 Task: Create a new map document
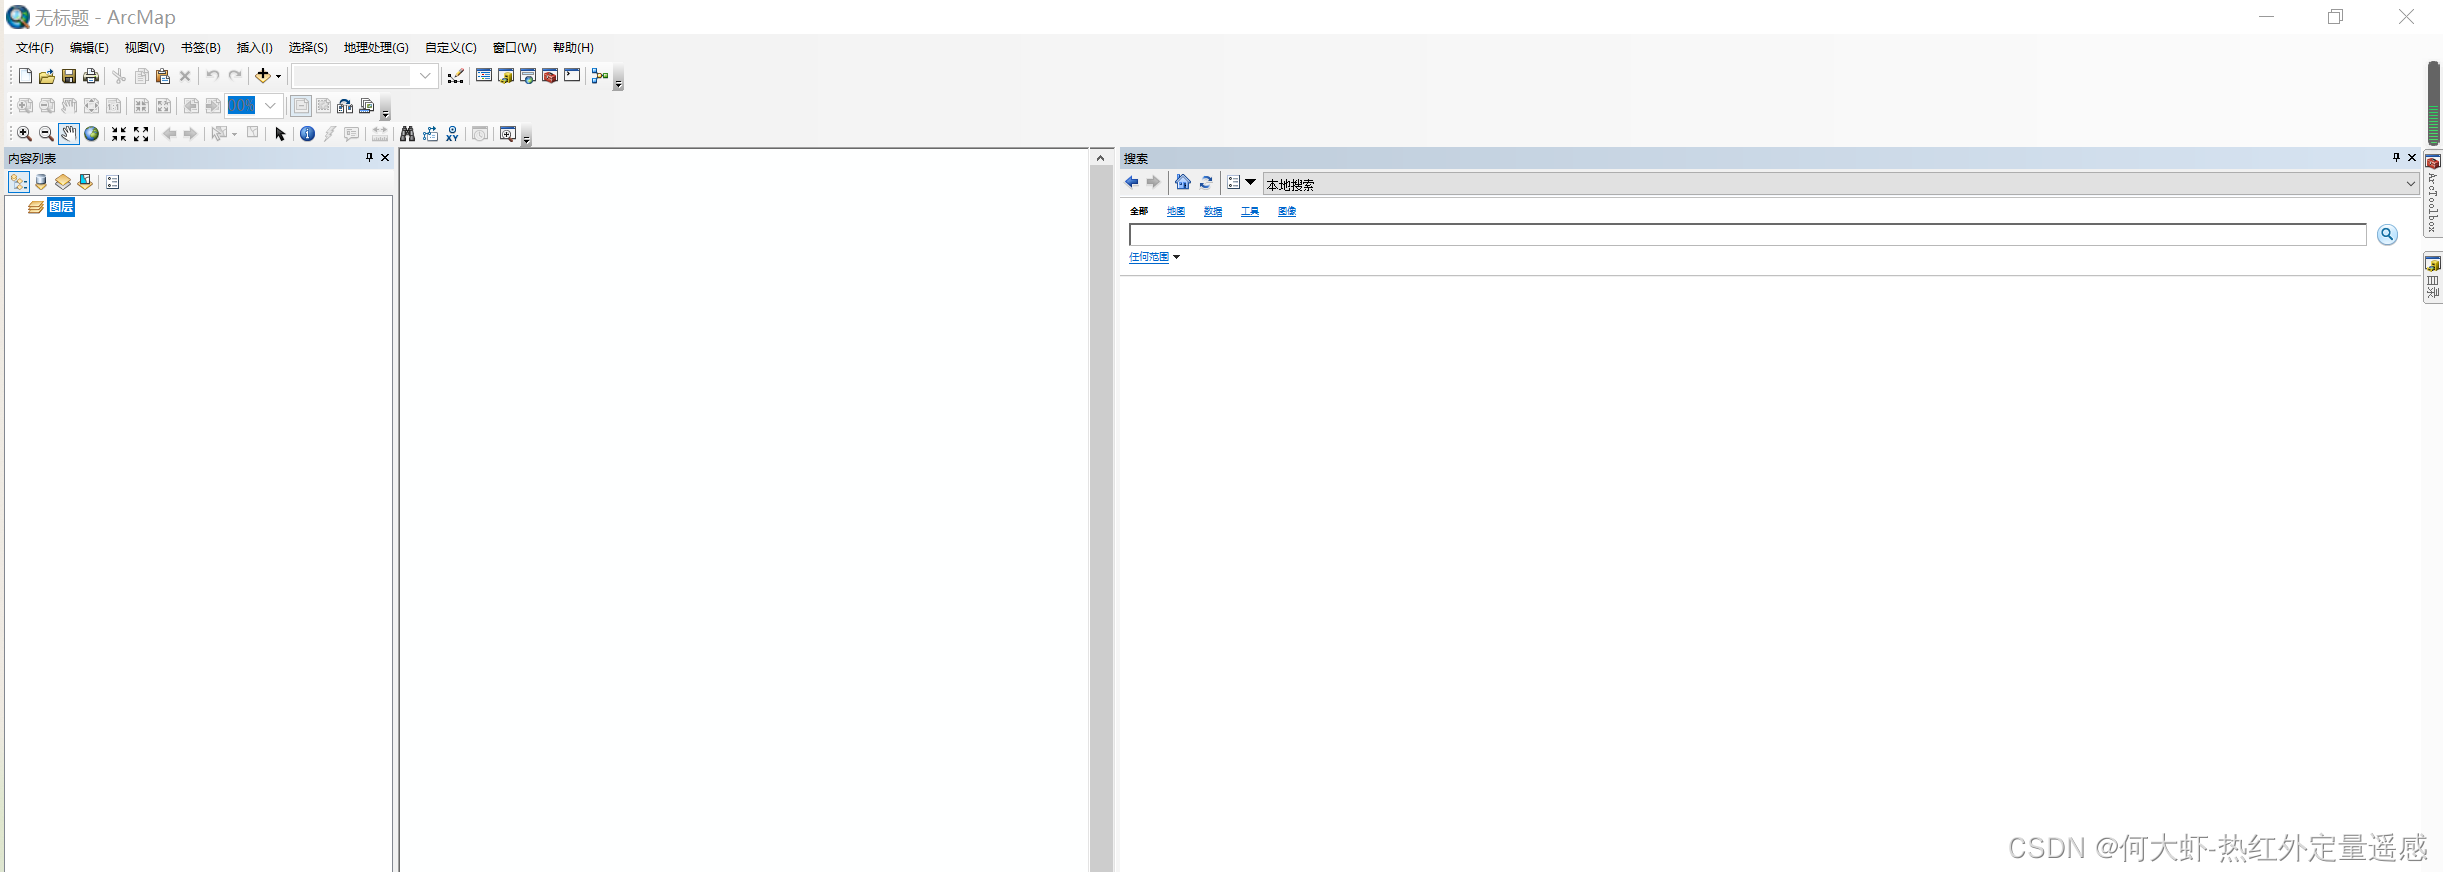click(25, 76)
